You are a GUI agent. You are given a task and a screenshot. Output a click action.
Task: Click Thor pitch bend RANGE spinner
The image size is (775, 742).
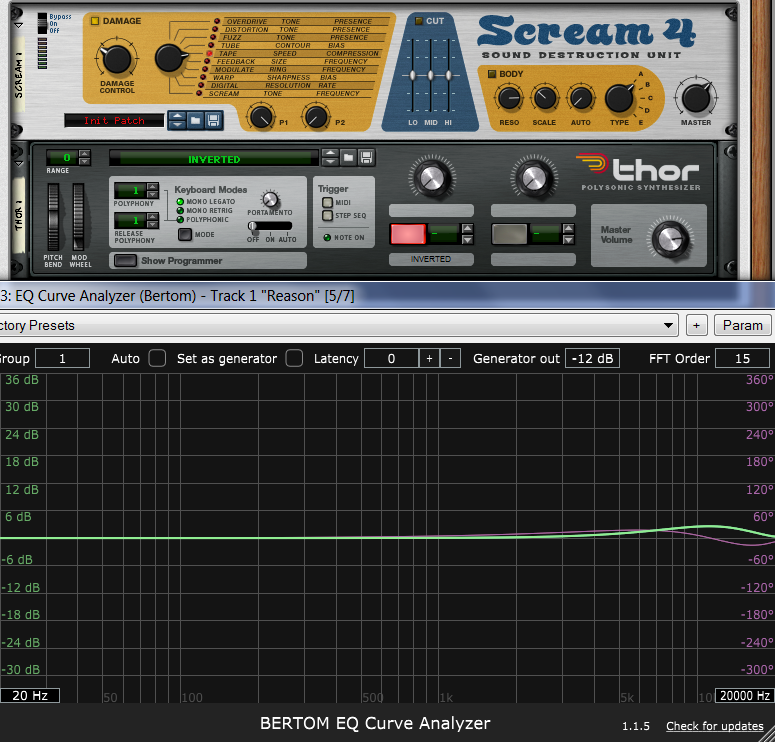(x=85, y=158)
